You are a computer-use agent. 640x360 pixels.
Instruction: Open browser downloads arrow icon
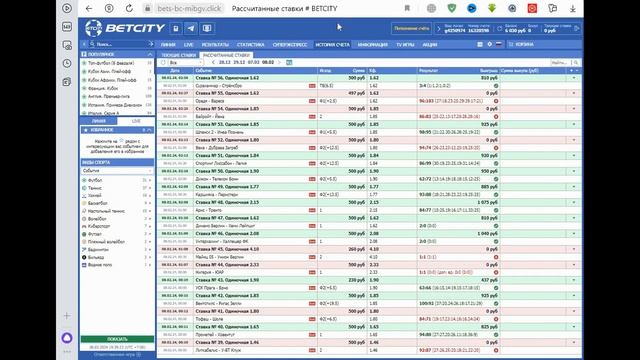coord(572,8)
